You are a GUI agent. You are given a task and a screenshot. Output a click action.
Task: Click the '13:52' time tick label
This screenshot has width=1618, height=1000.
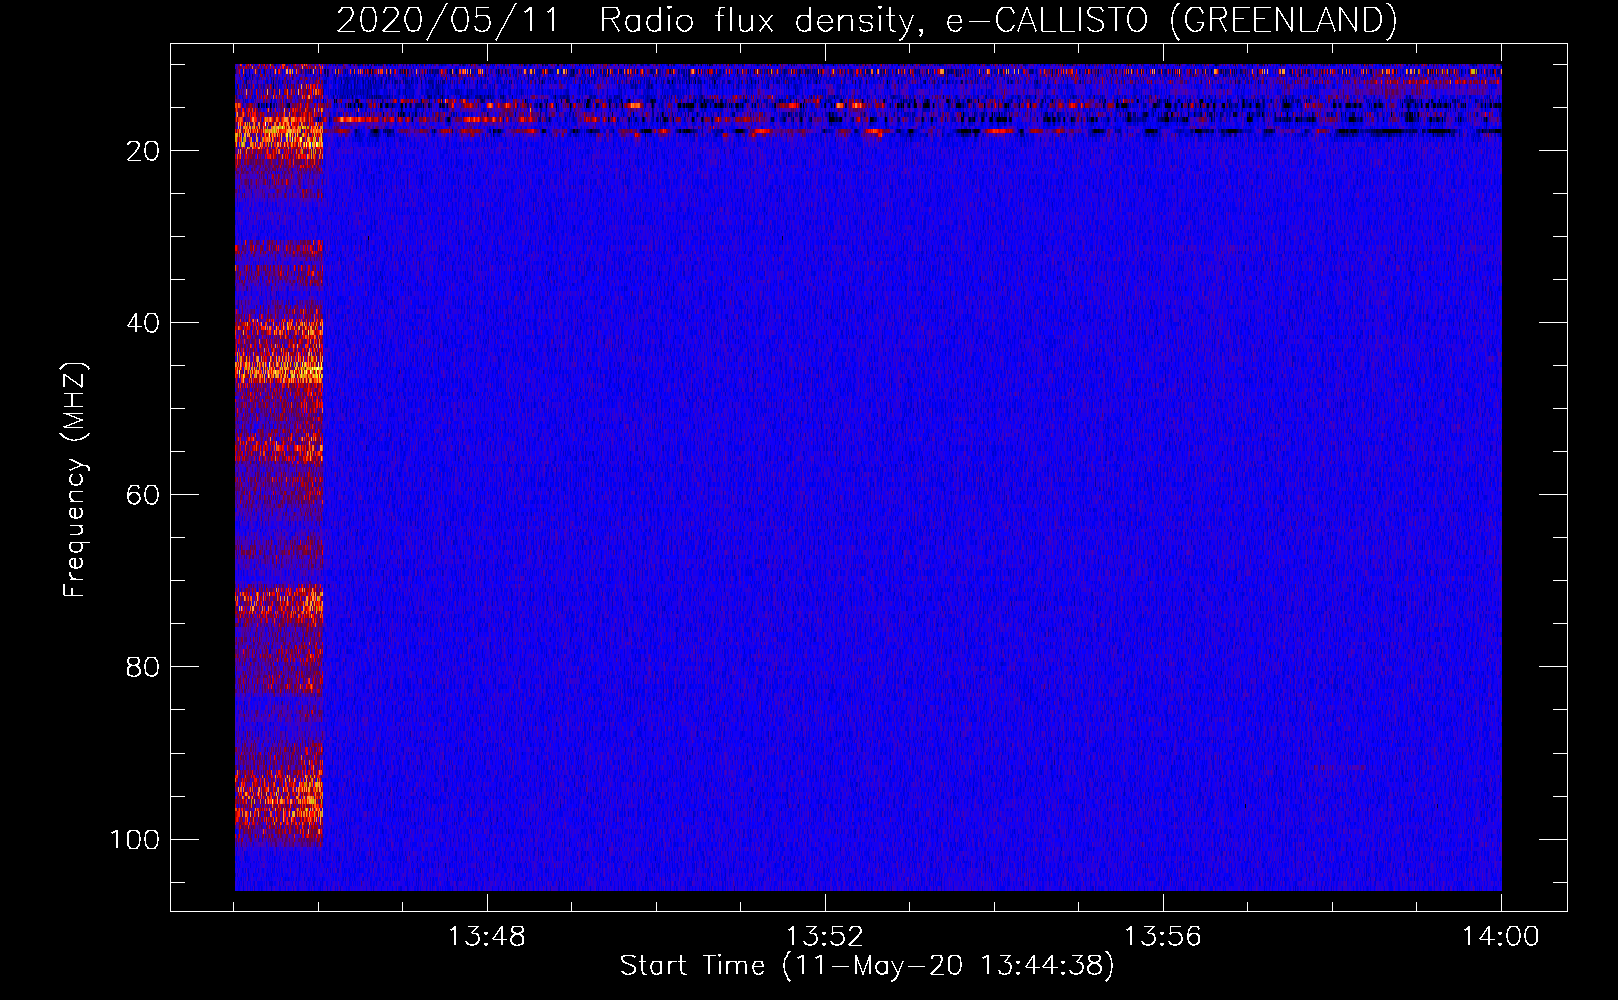[824, 937]
